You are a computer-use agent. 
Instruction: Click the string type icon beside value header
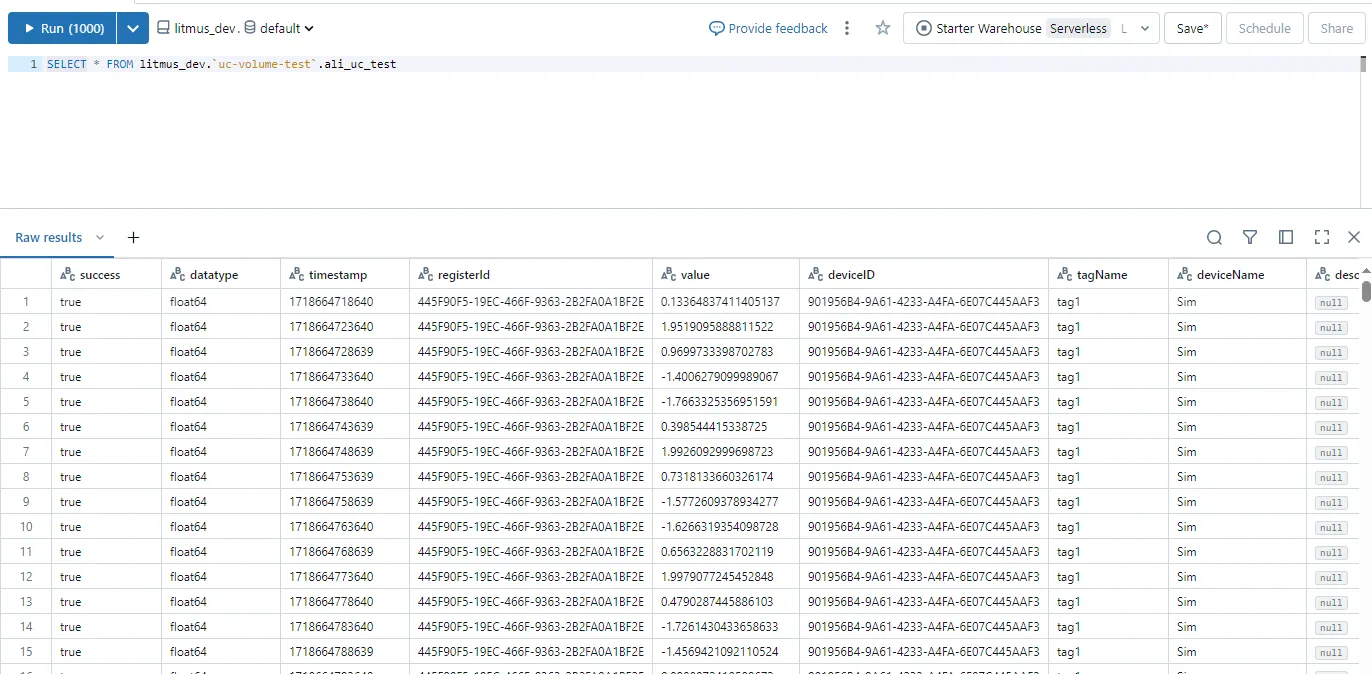(x=669, y=275)
